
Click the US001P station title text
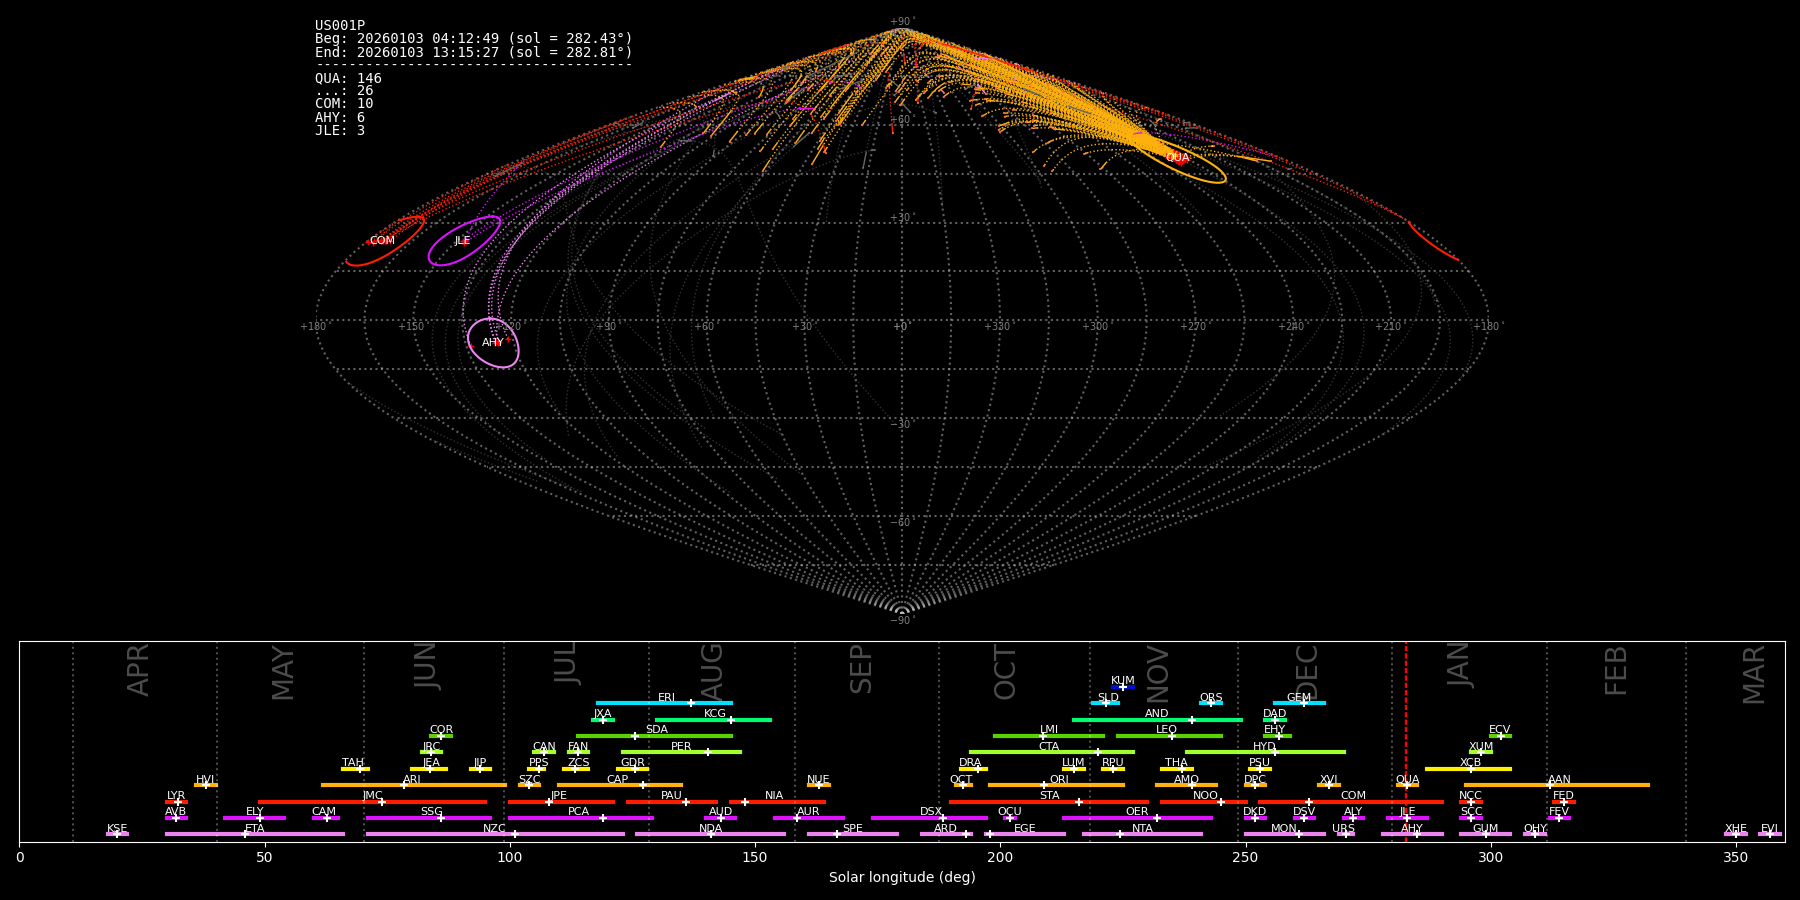pyautogui.click(x=340, y=26)
